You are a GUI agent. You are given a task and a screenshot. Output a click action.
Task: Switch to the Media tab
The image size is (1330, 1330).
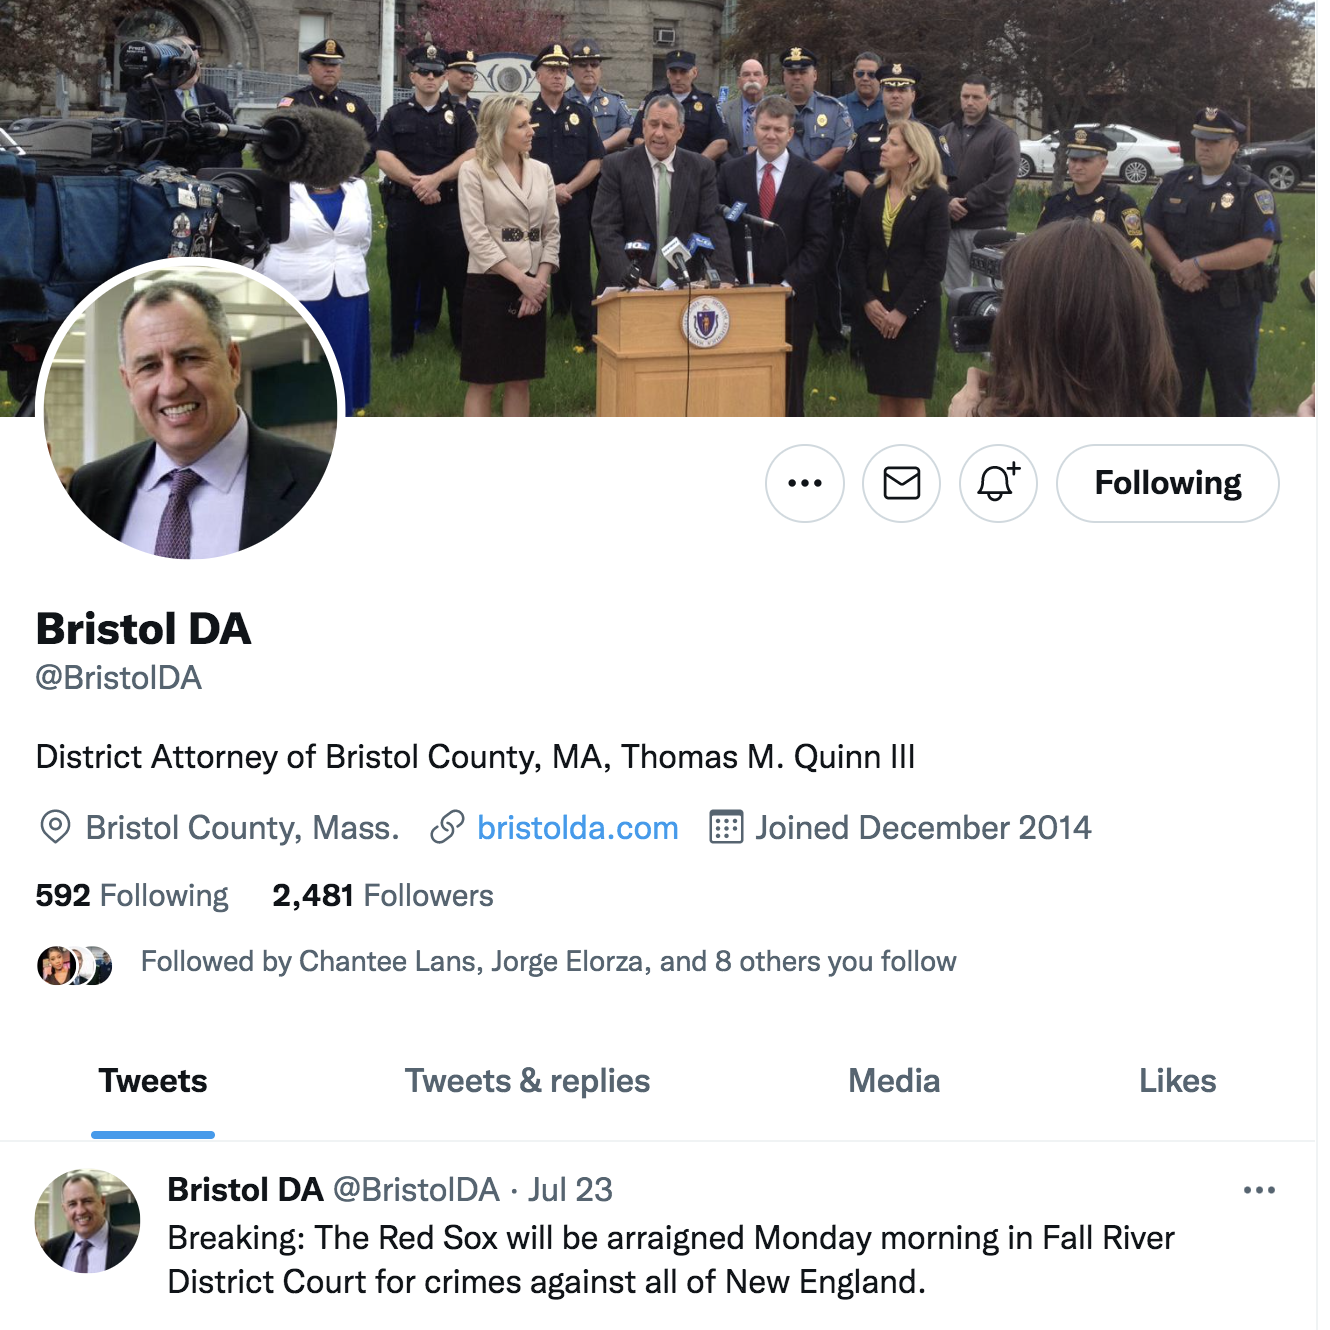pyautogui.click(x=895, y=1082)
